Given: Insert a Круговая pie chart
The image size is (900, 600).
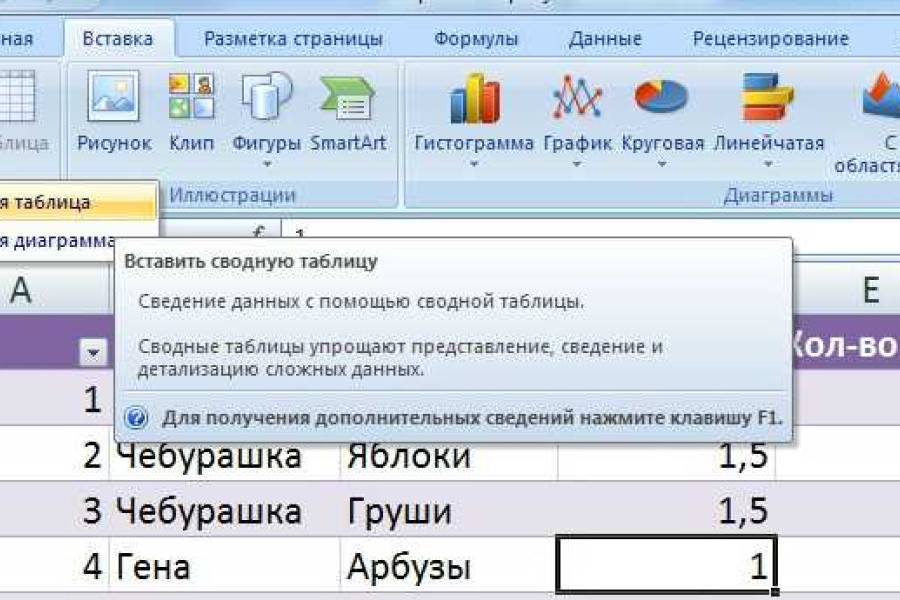Looking at the screenshot, I should (x=662, y=99).
